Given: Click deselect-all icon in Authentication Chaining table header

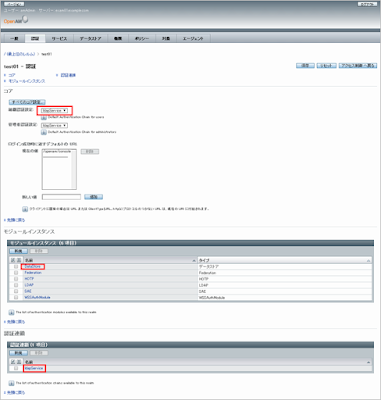Looking at the screenshot, I should click(19, 362).
